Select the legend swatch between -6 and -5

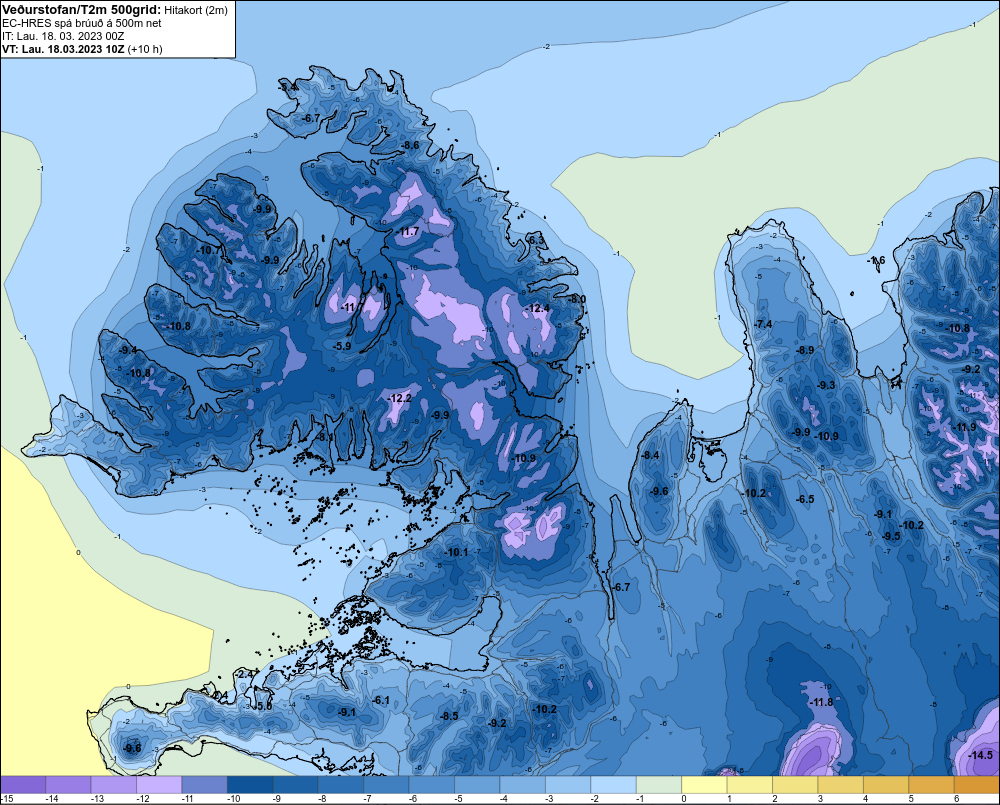pyautogui.click(x=432, y=785)
